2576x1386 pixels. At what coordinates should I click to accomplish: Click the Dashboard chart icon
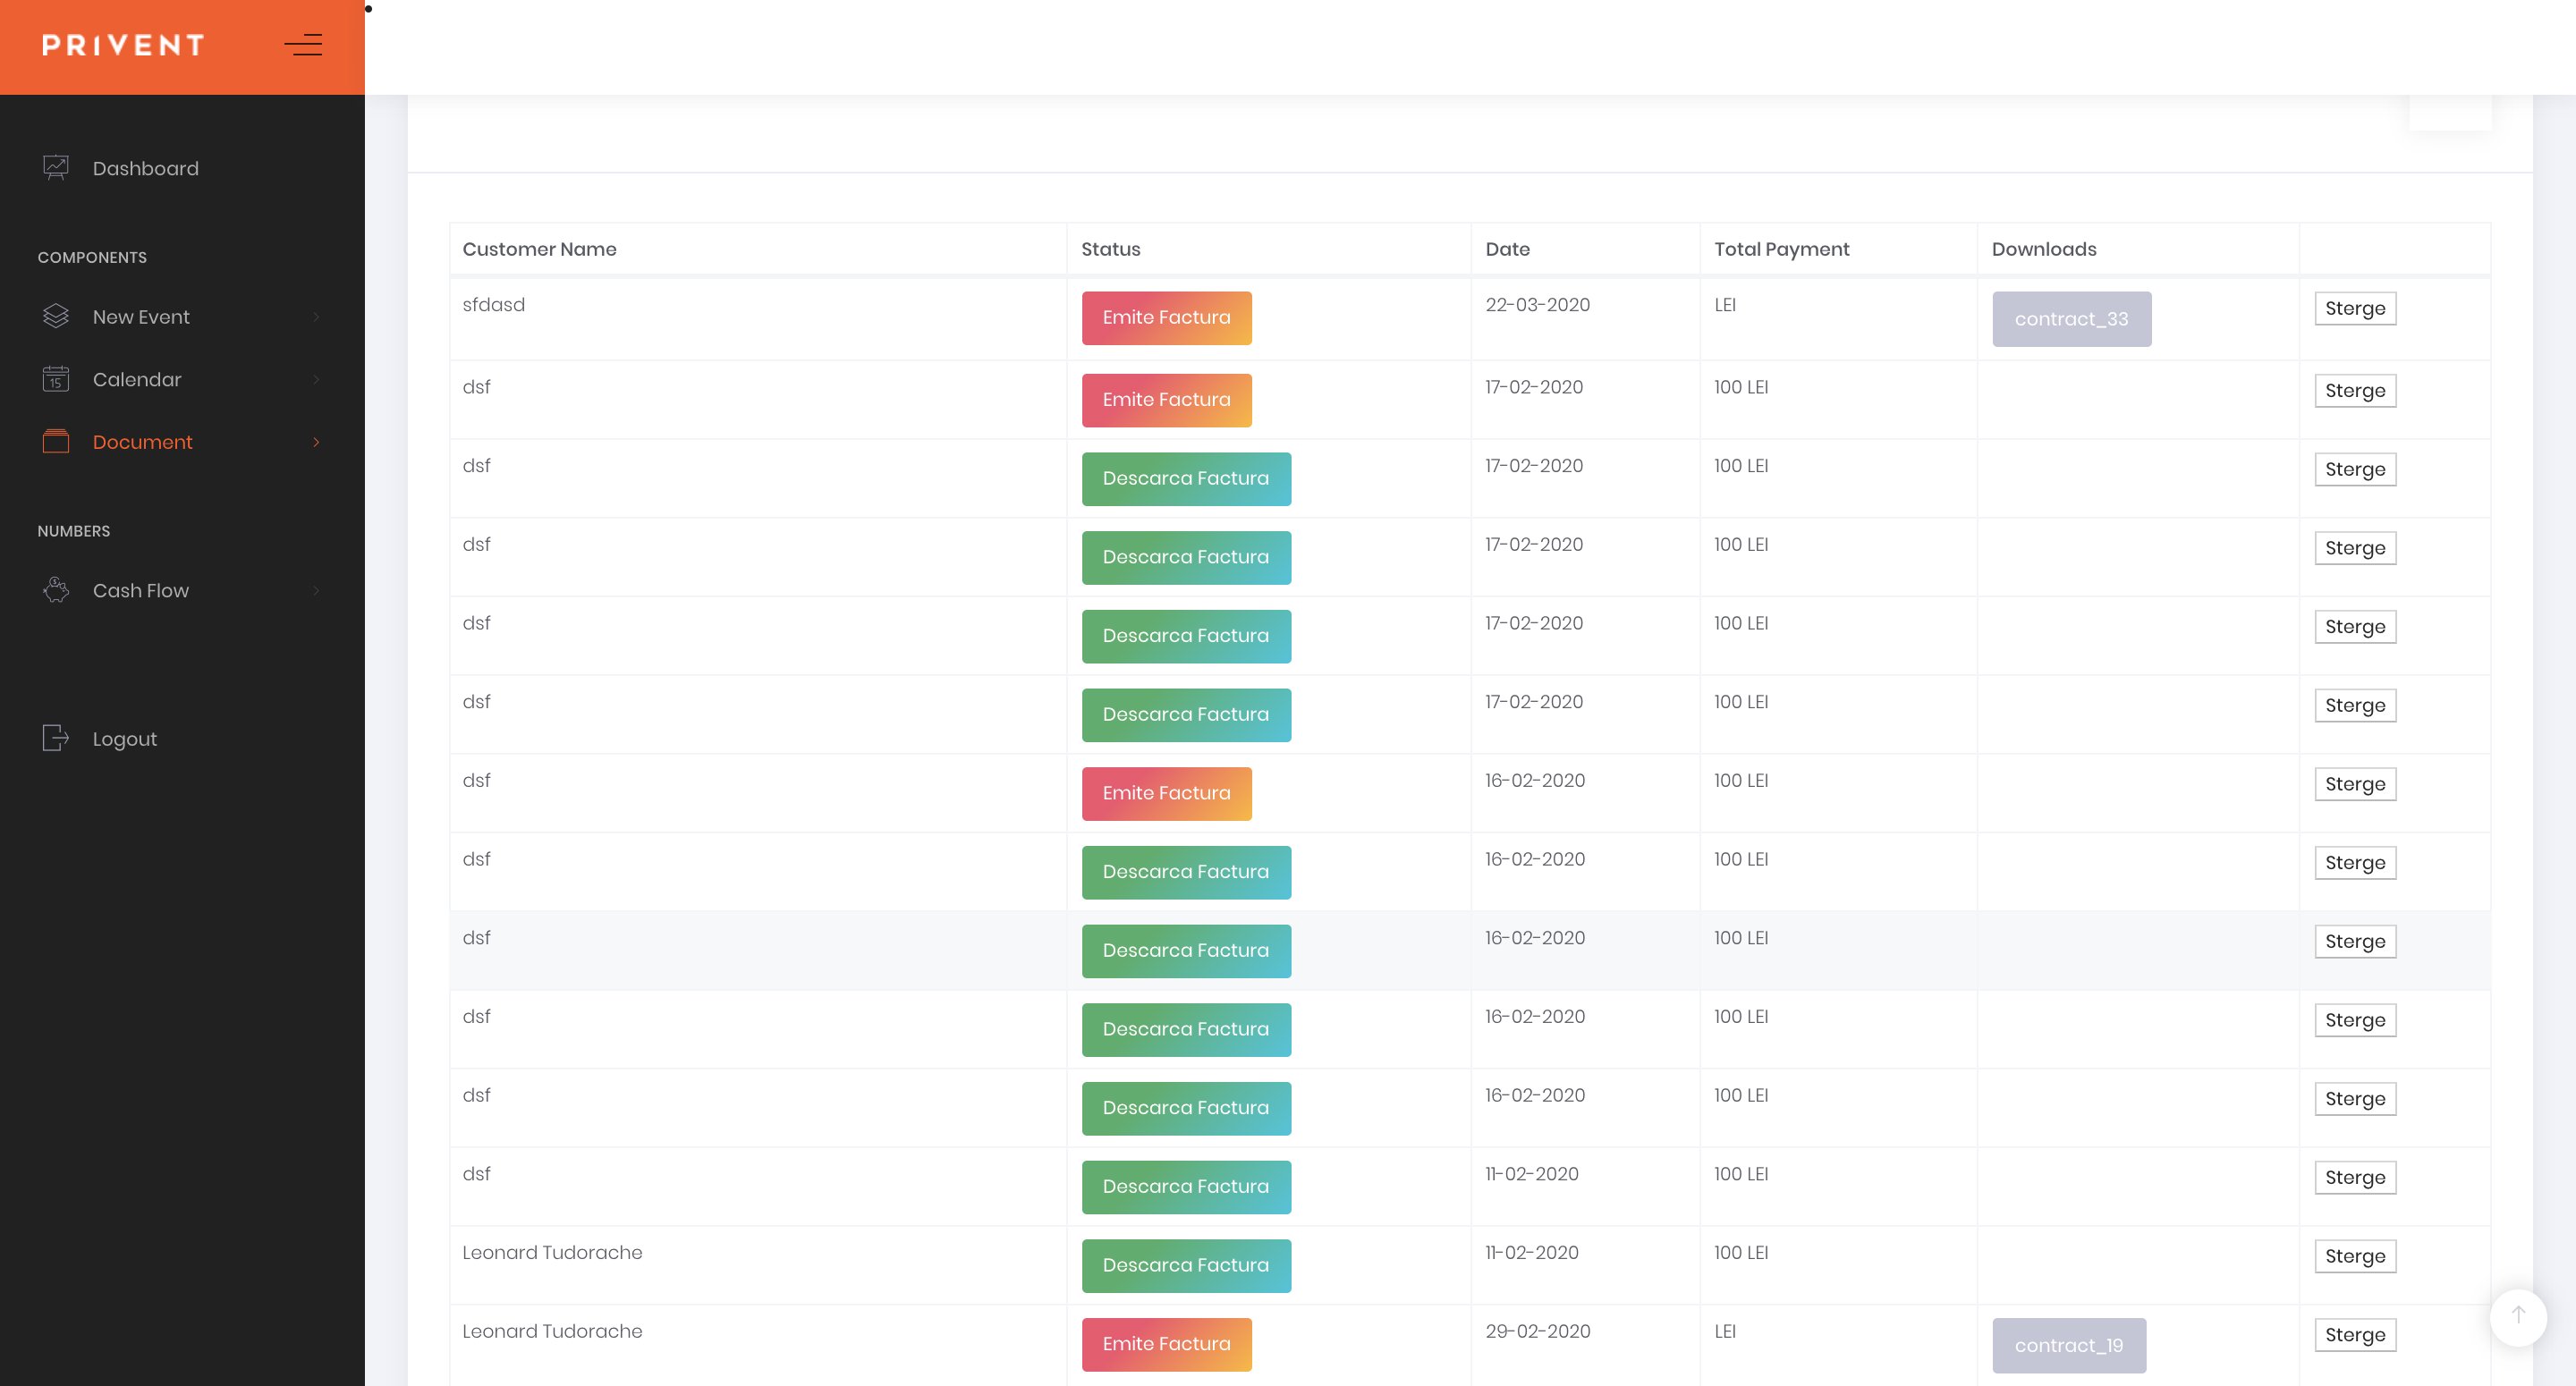56,168
